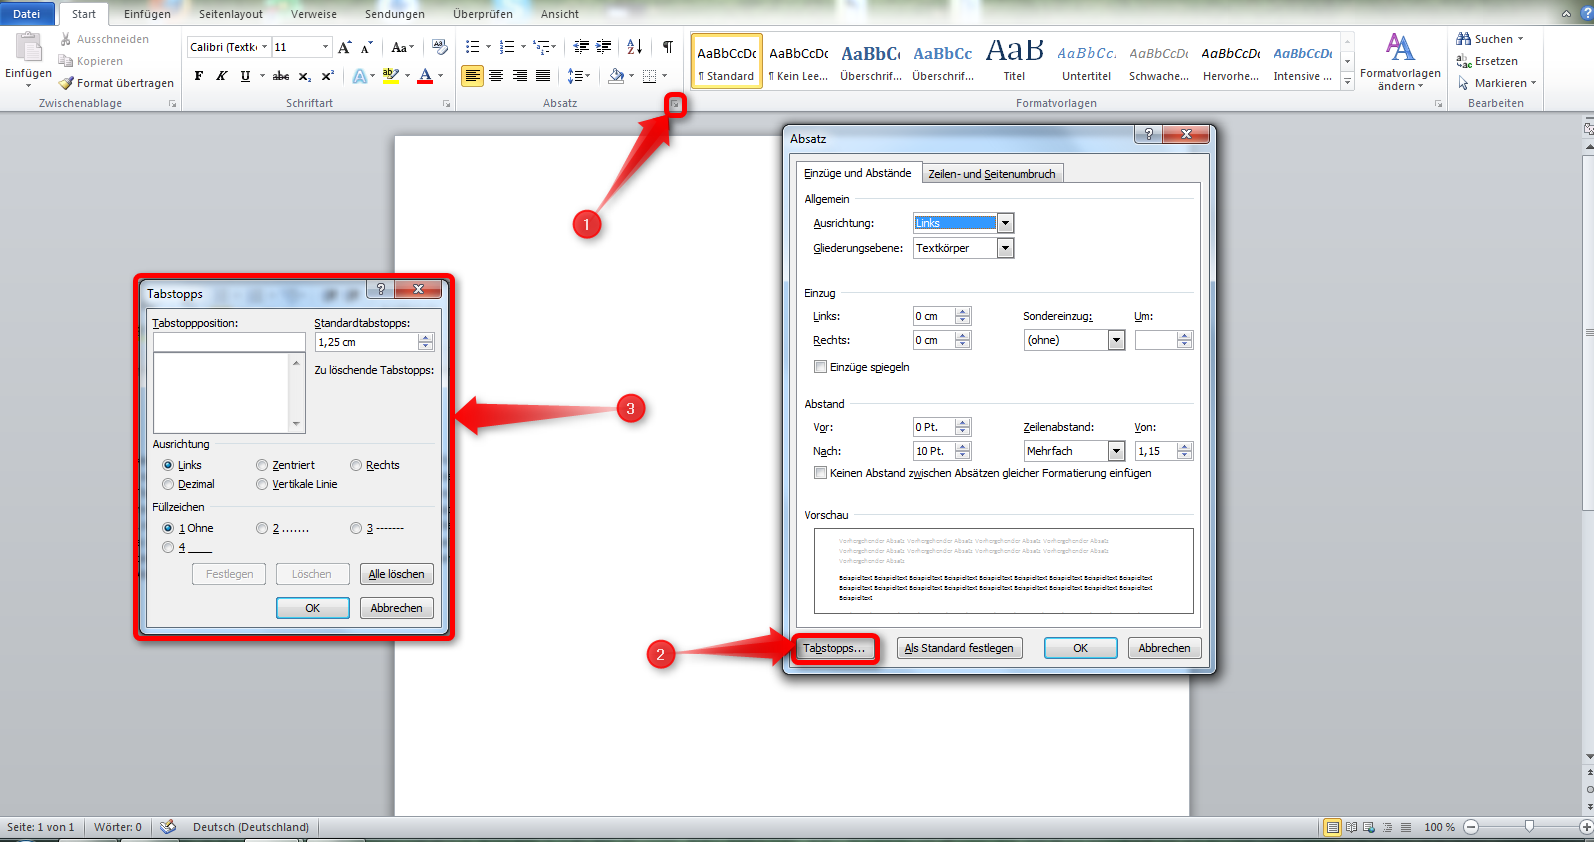Image resolution: width=1594 pixels, height=842 pixels.
Task: Select Titel style thumbnail
Action: (x=1014, y=60)
